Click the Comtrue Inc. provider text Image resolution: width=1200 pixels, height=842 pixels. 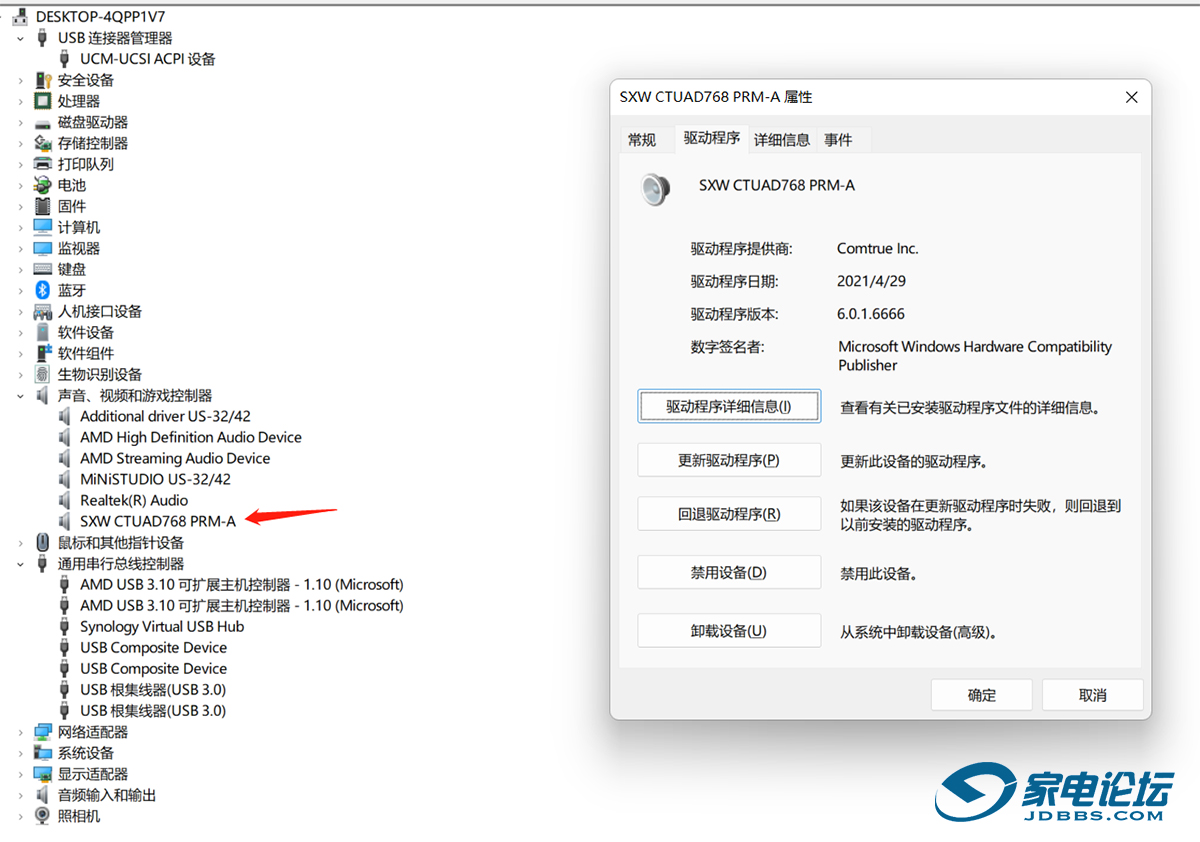[x=878, y=248]
